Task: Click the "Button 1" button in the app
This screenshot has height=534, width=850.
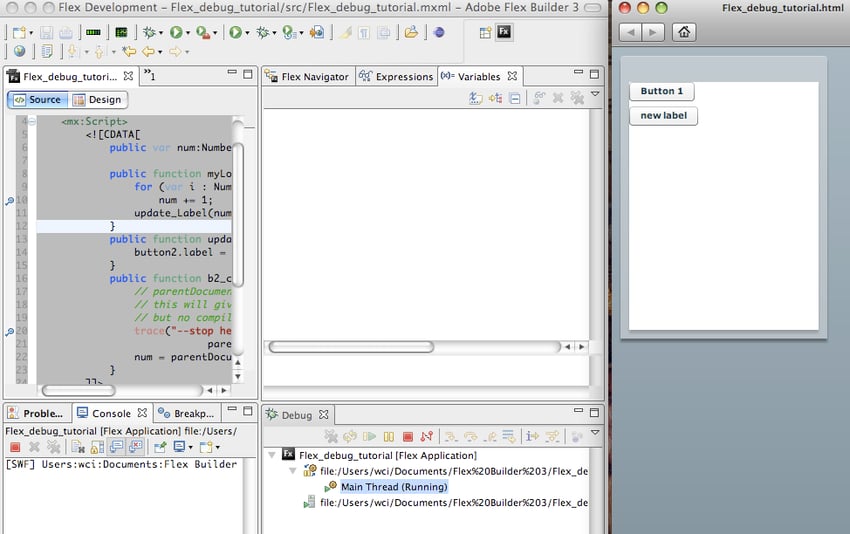Action: coord(661,91)
